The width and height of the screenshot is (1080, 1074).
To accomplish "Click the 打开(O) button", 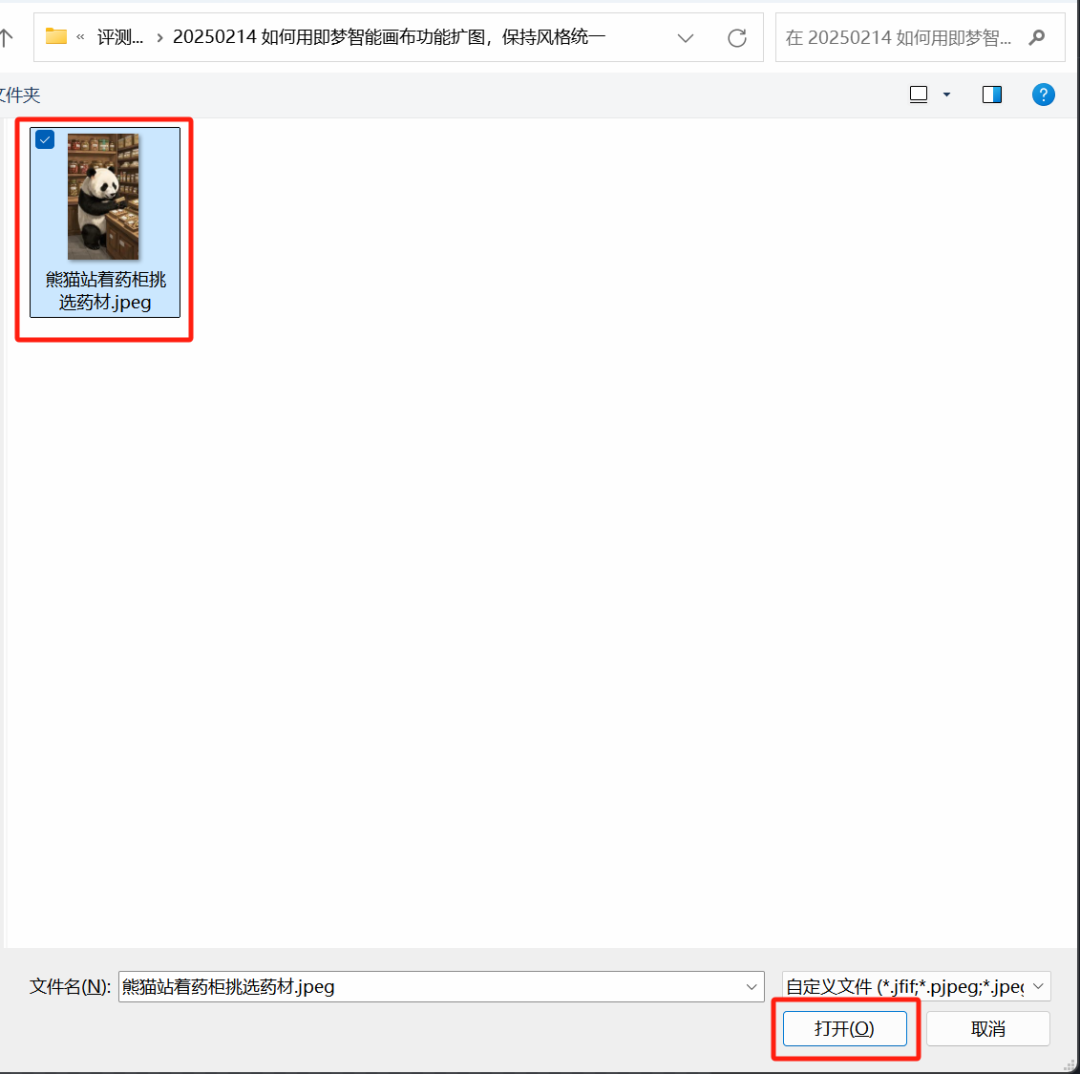I will click(845, 1028).
